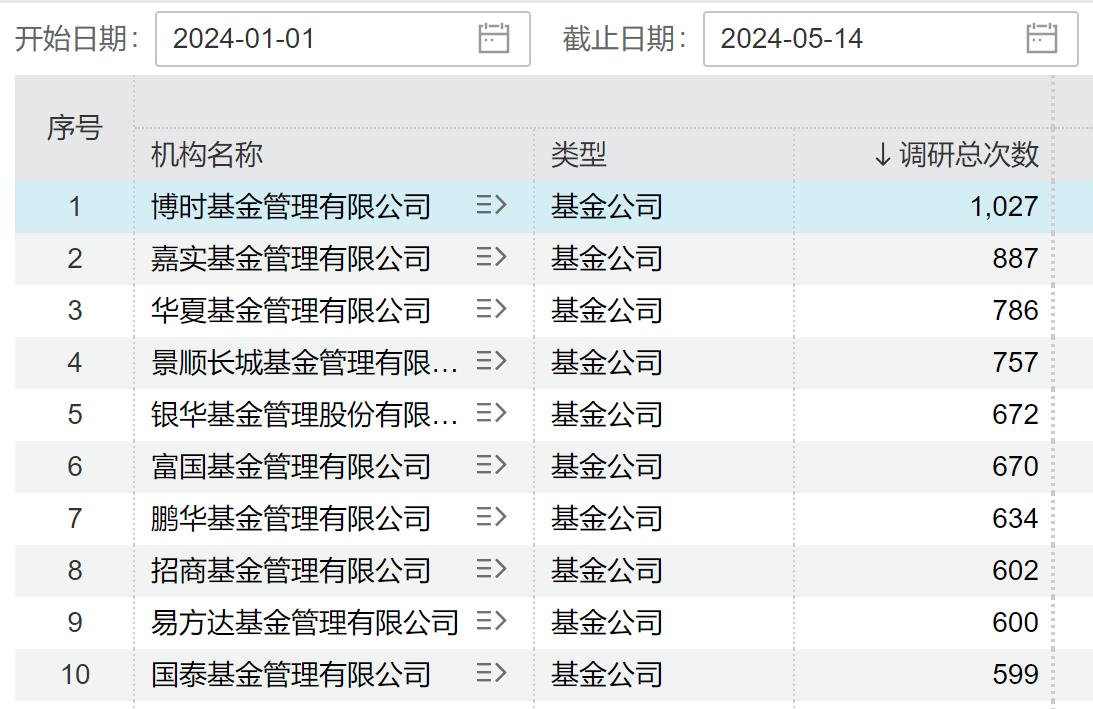1093x709 pixels.
Task: Select 银华基金管理股份有限... name
Action: click(x=305, y=415)
